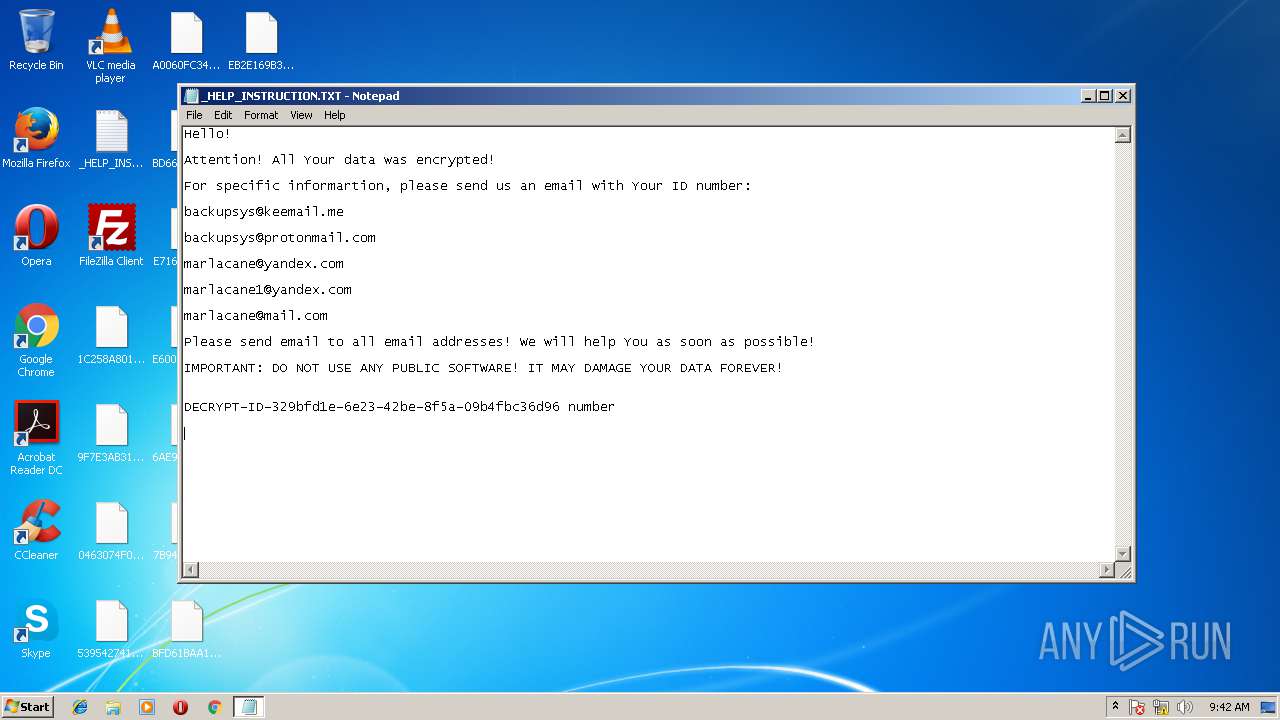Click the Start button
Screen dimensions: 1280x720
point(28,707)
